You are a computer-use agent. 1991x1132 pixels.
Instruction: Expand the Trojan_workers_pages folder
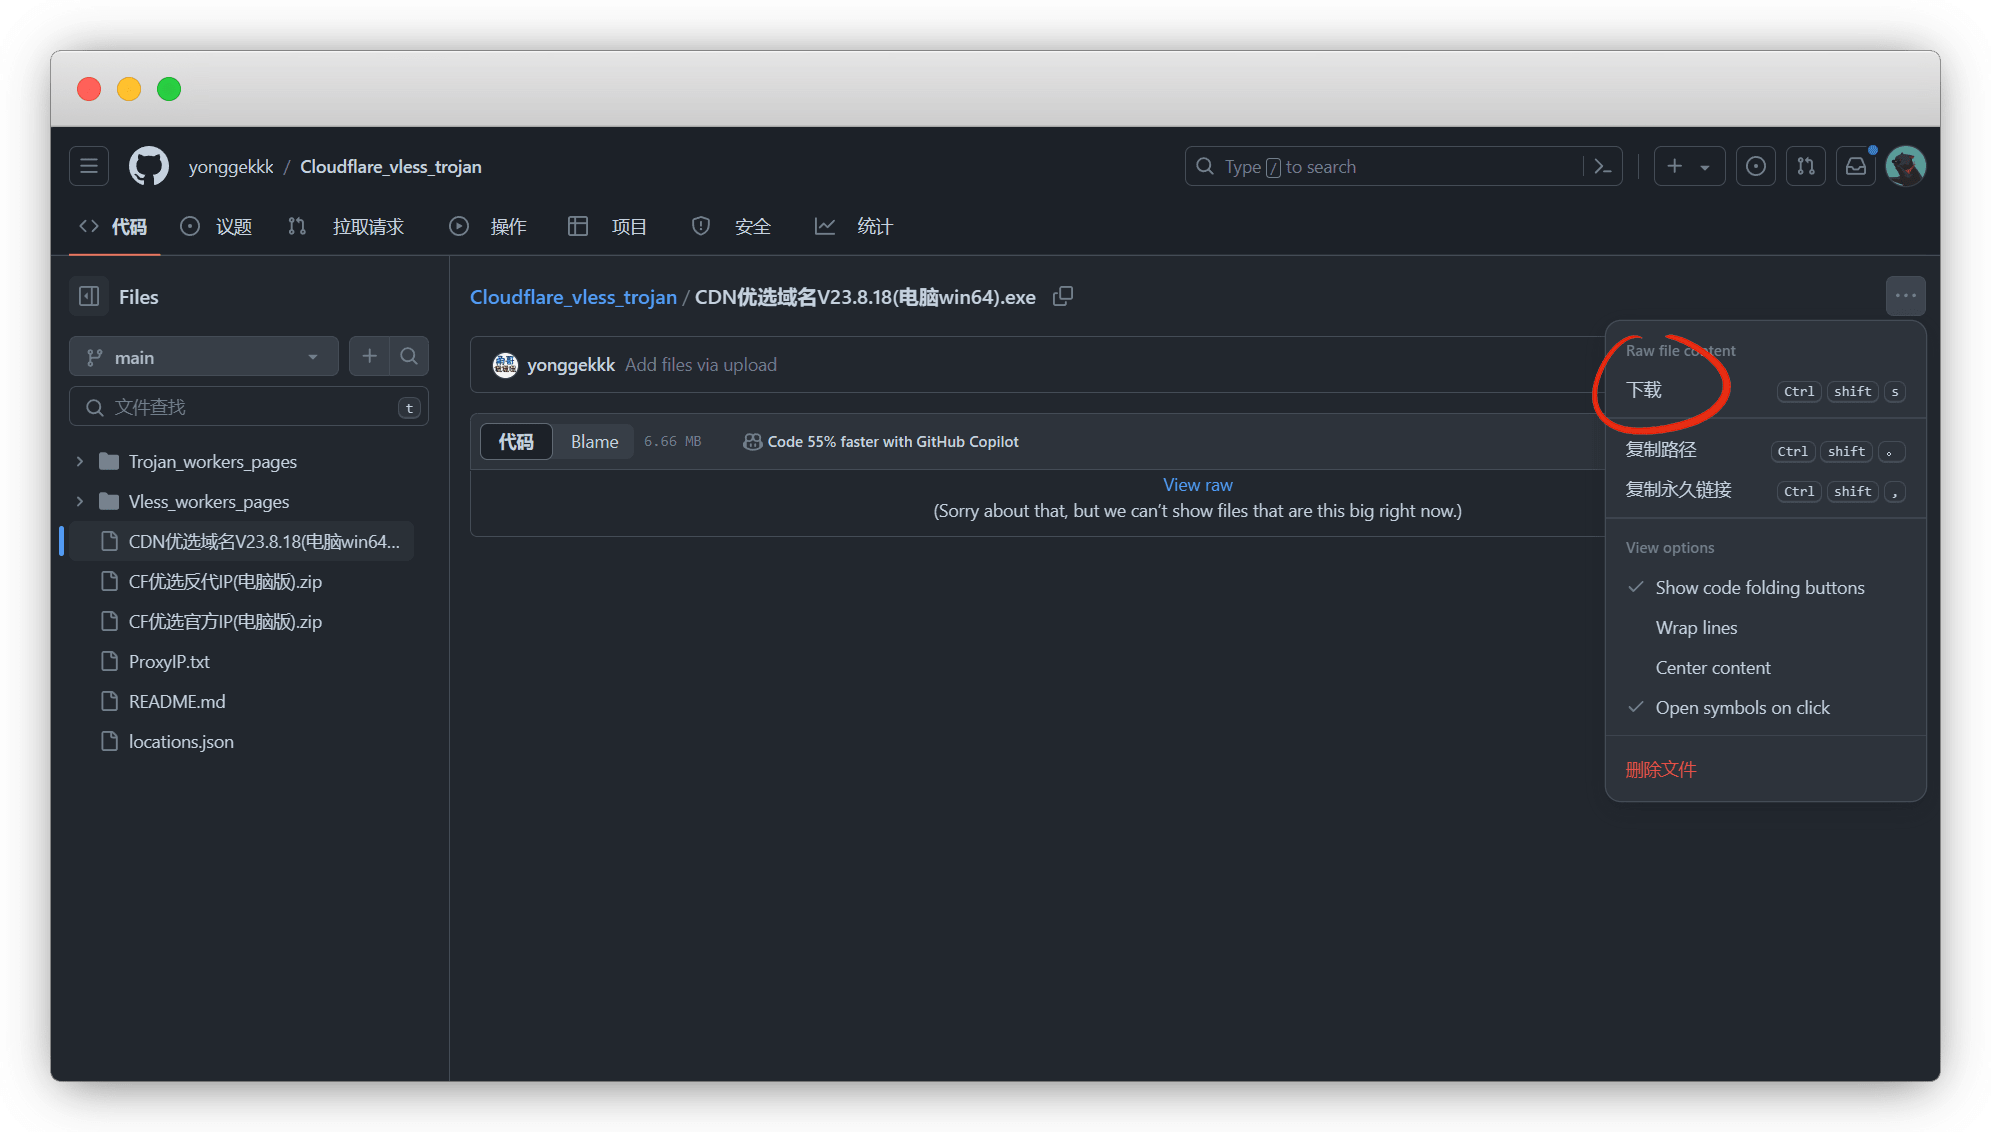coord(80,462)
